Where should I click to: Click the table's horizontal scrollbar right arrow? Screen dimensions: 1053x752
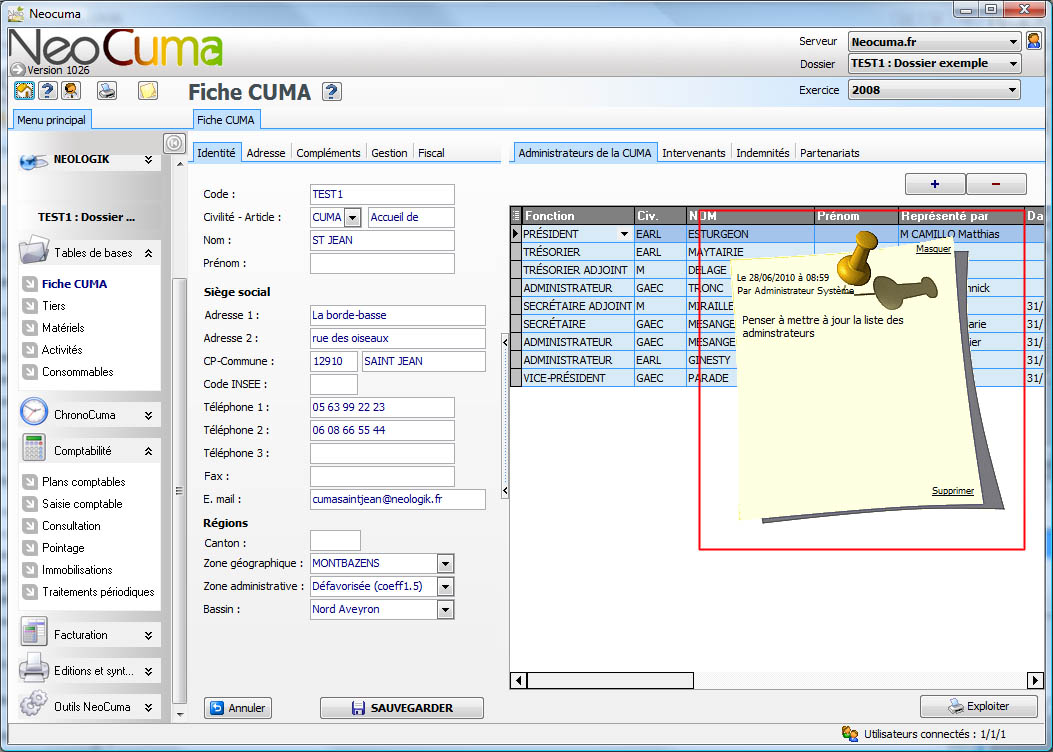click(1036, 681)
